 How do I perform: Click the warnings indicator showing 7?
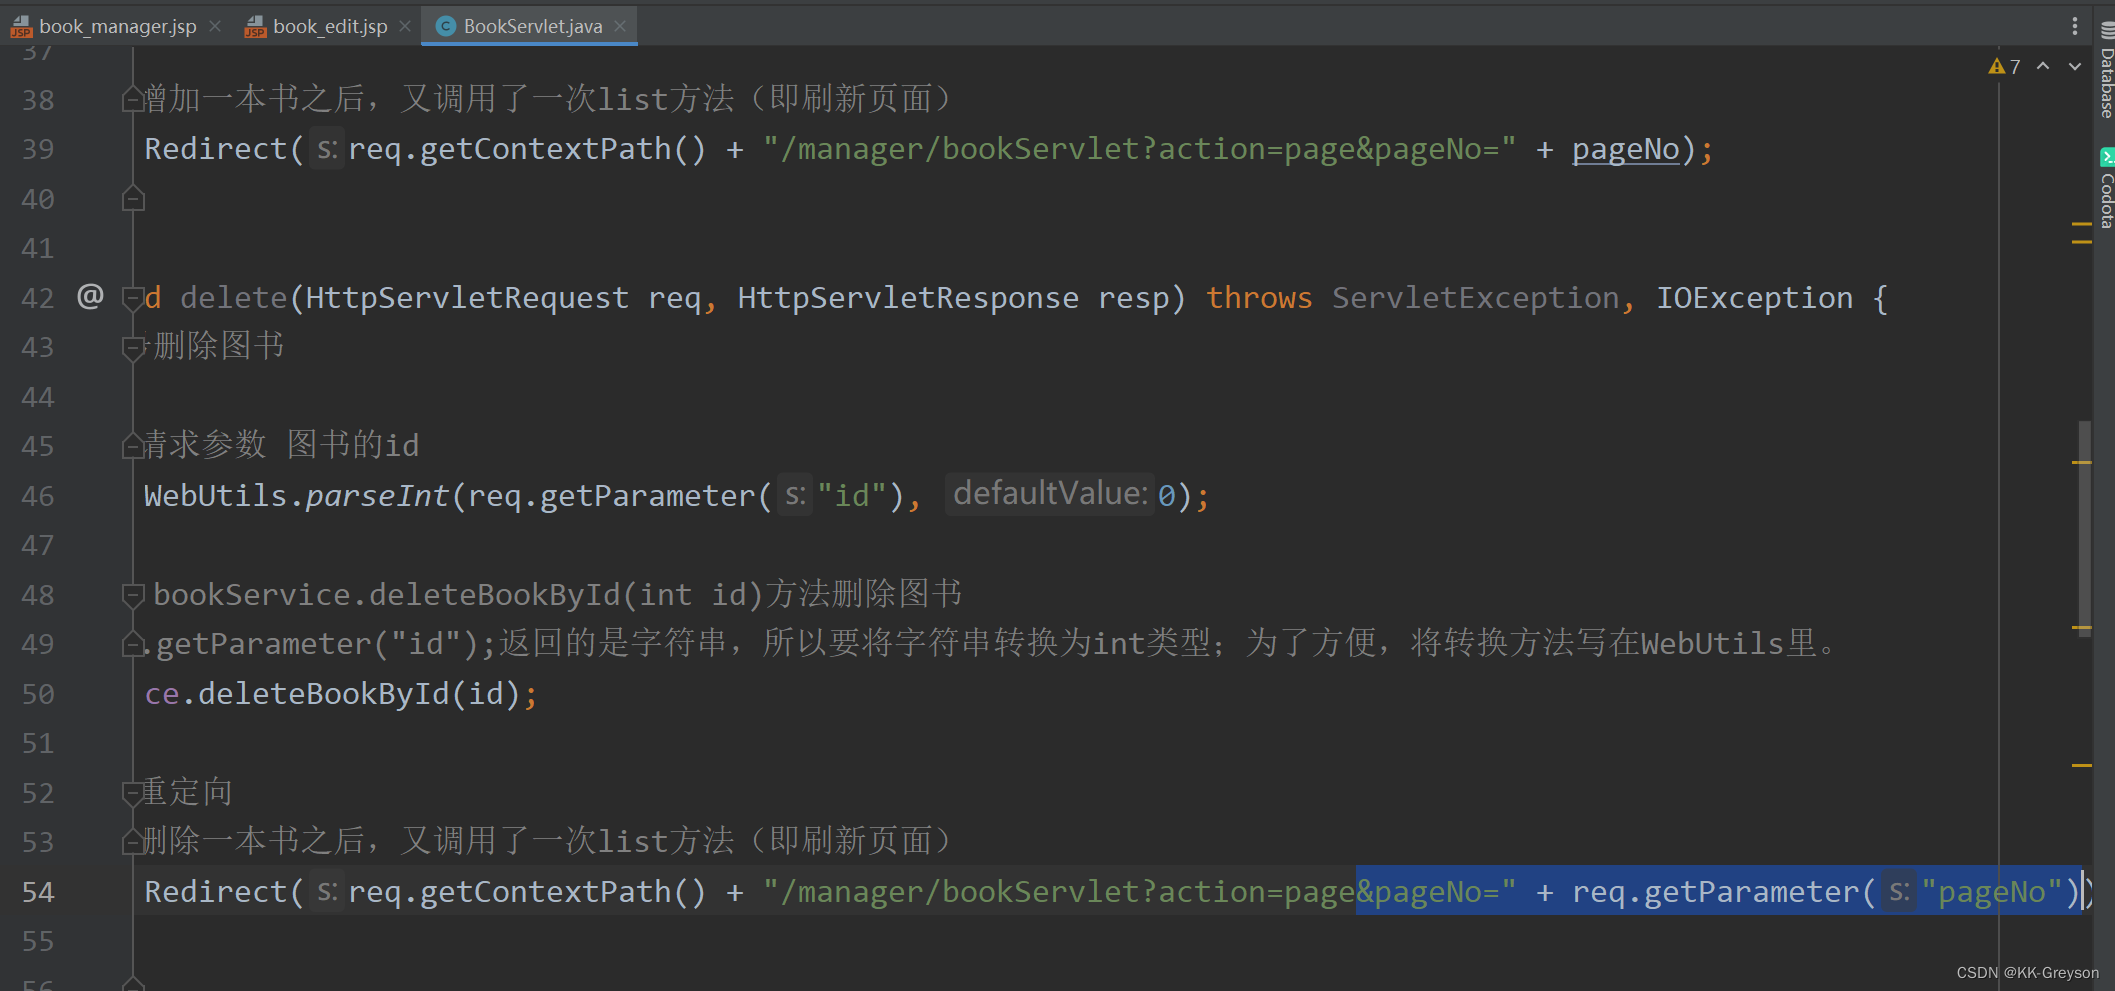[2005, 66]
